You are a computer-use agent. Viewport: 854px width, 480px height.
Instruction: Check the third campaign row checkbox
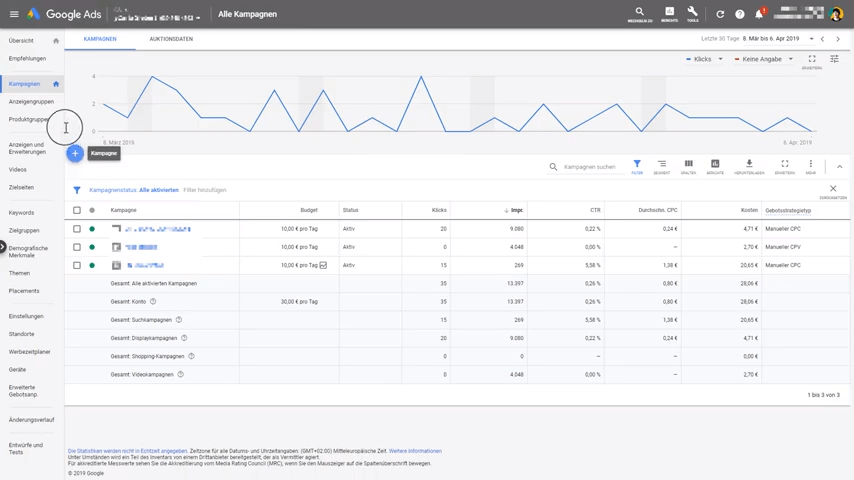coord(77,265)
